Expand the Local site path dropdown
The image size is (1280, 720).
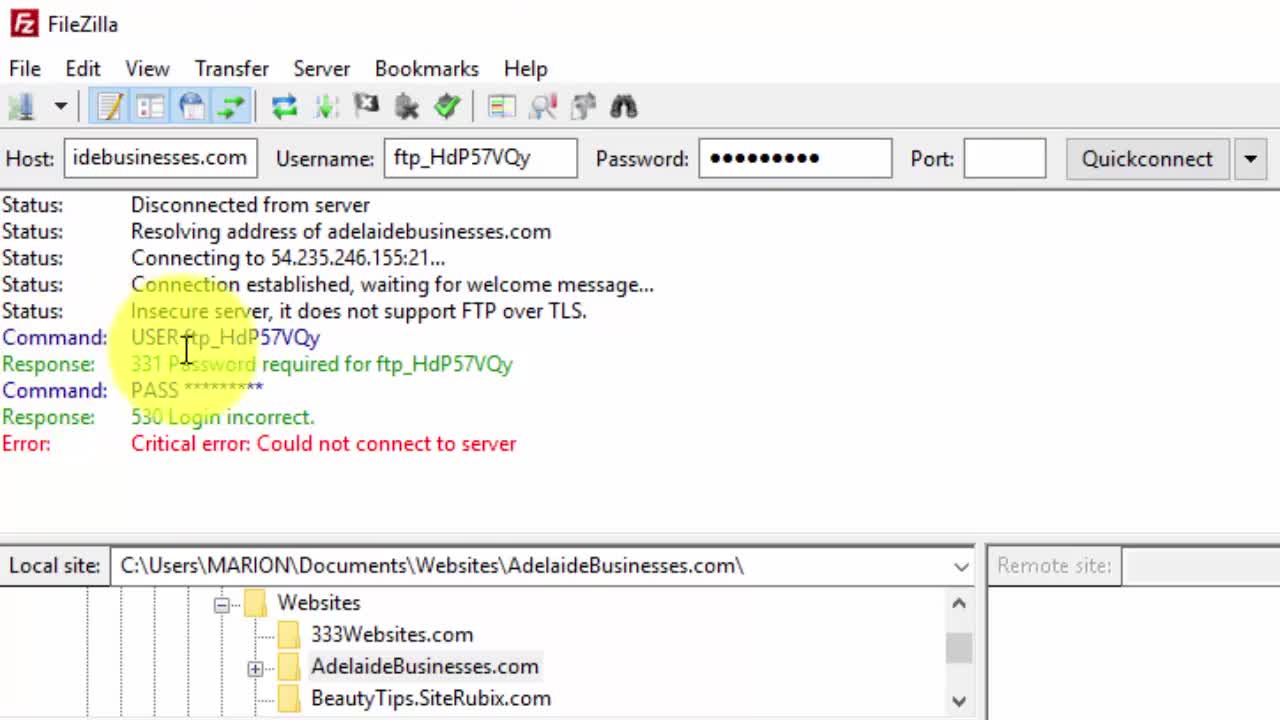[x=961, y=566]
